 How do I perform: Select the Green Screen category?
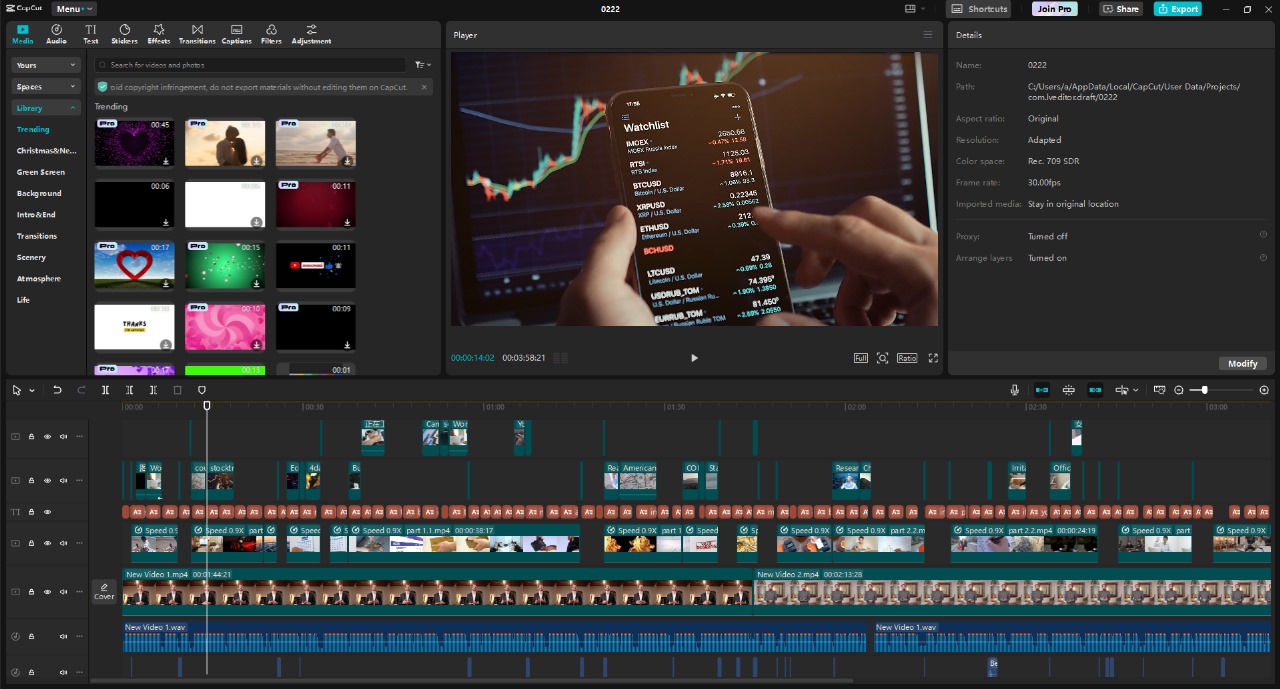coord(41,172)
